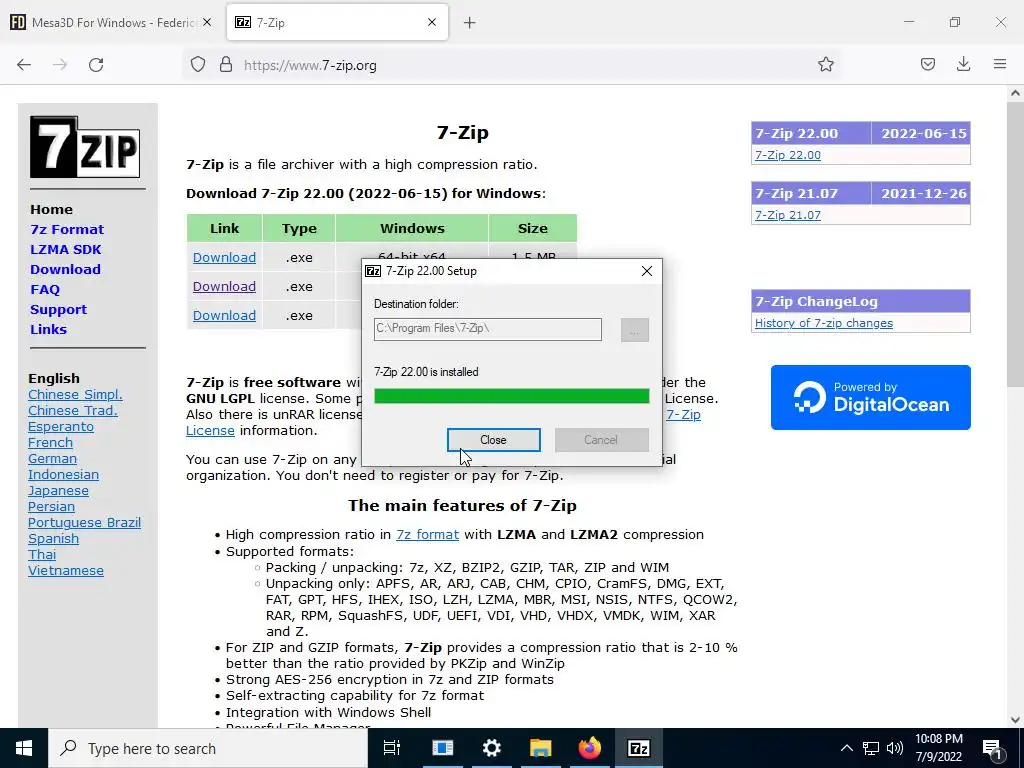1024x768 pixels.
Task: Select the 7-Zip browser tab
Action: (x=337, y=22)
